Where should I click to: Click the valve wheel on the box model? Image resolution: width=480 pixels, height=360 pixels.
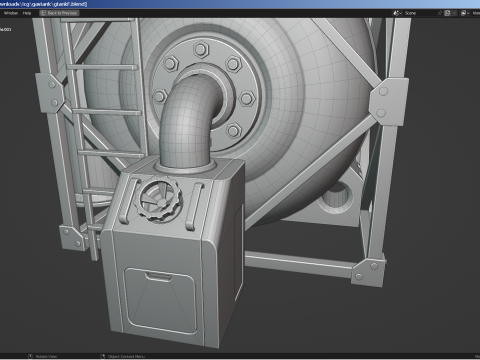(x=158, y=200)
